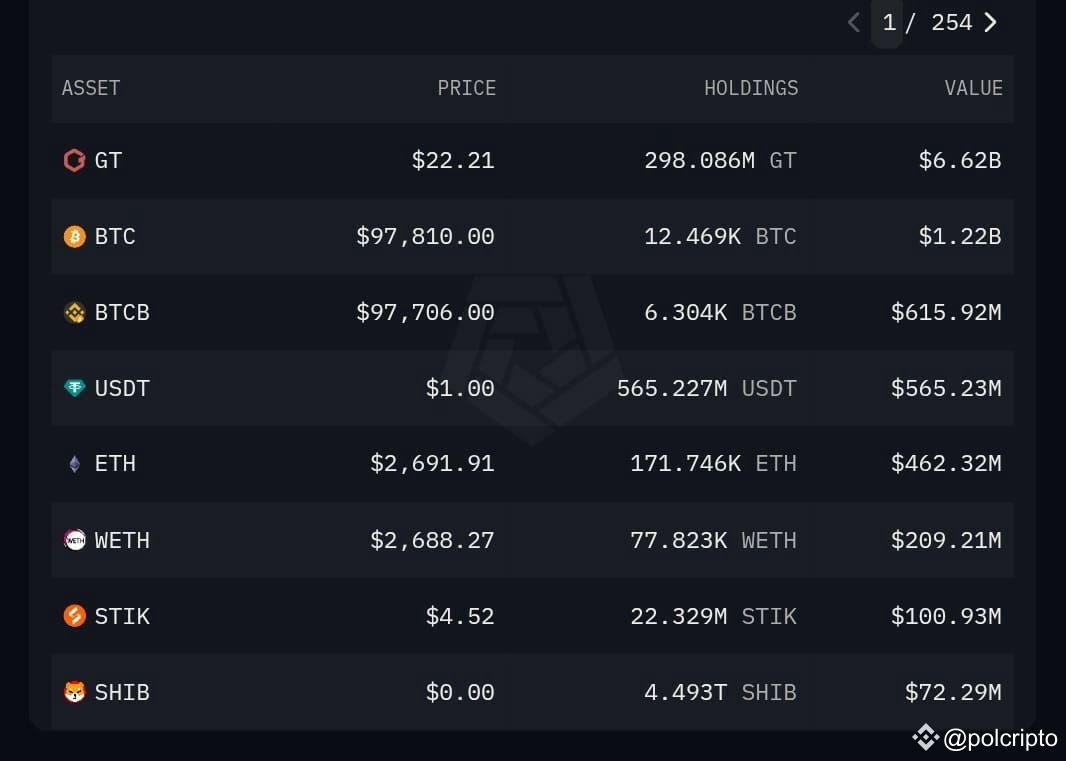This screenshot has width=1066, height=761.
Task: Click the WETH token icon
Action: (x=75, y=540)
